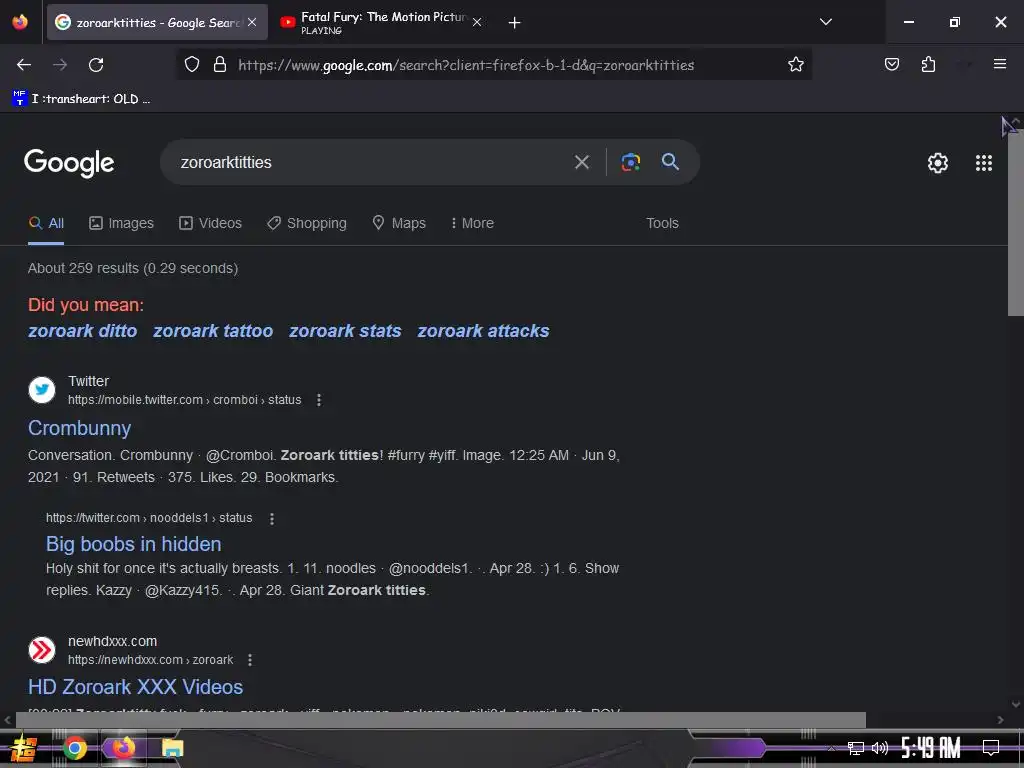Click the horizontal page scrollbar
1024x768 pixels.
441,720
